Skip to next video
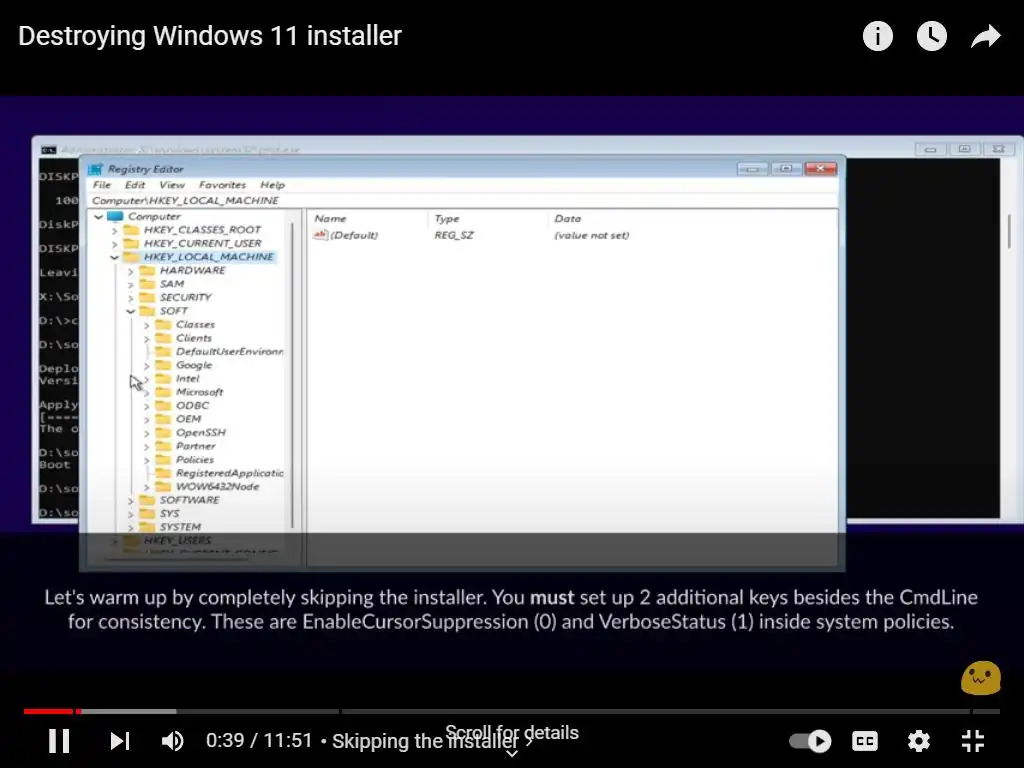This screenshot has height=768, width=1024. point(120,741)
